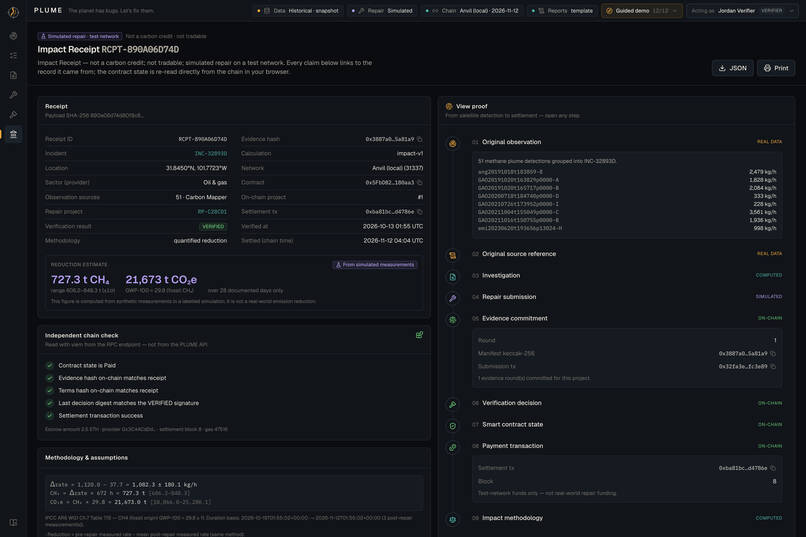Open the document icon in sidebar

pos(13,75)
